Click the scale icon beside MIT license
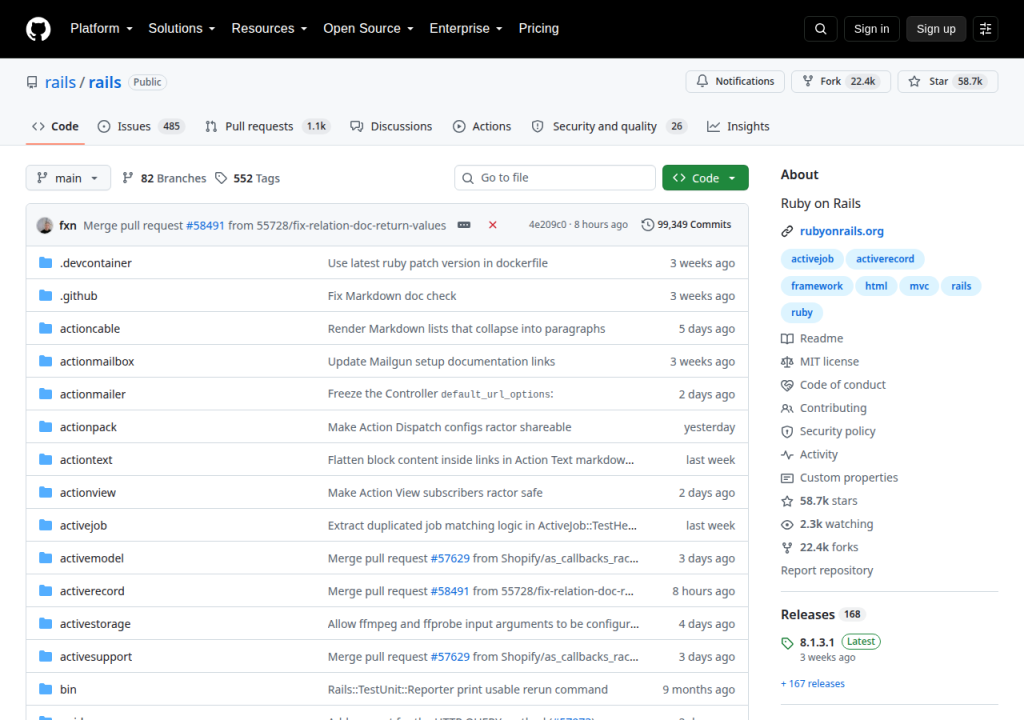This screenshot has width=1024, height=720. click(x=787, y=362)
